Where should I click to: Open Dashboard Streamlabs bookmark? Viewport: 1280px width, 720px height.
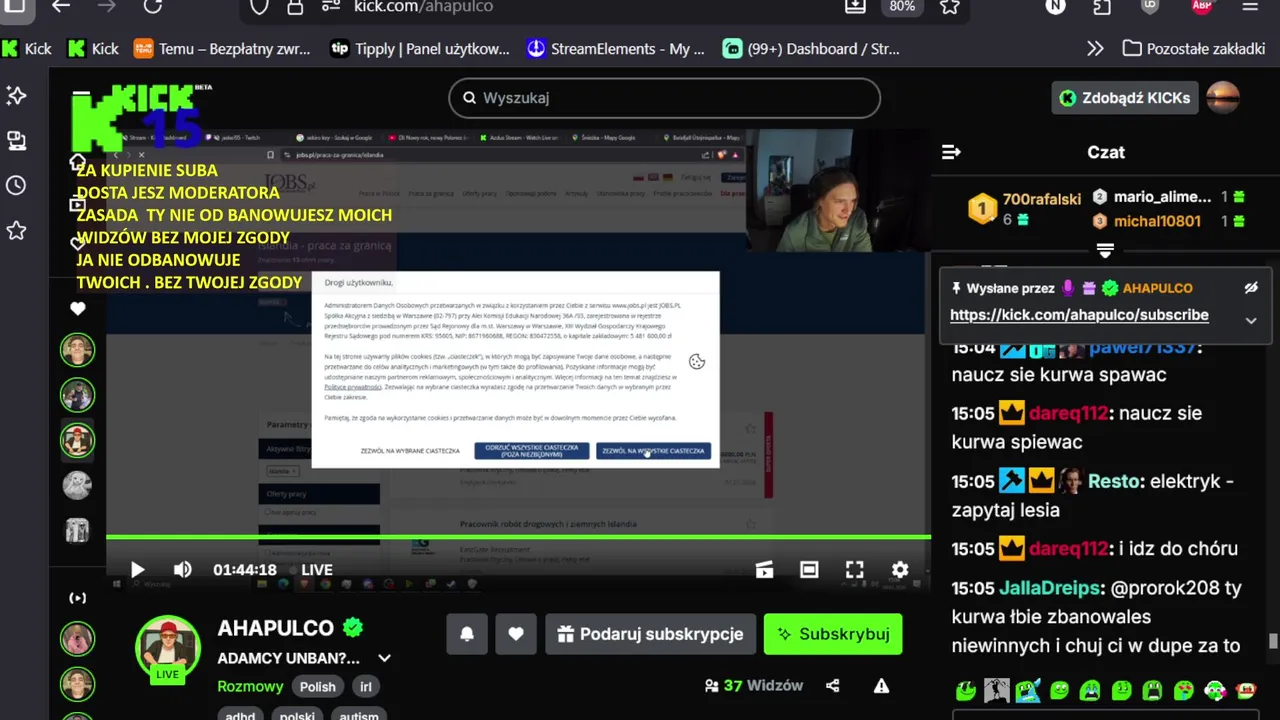812,49
